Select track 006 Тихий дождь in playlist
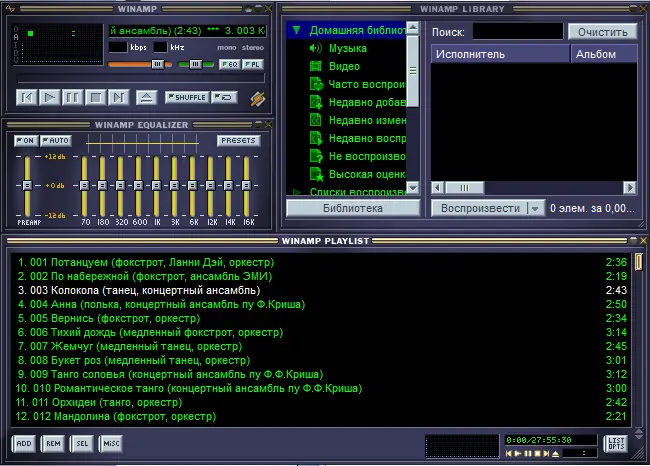Viewport: 650px width, 466px height. [320, 333]
